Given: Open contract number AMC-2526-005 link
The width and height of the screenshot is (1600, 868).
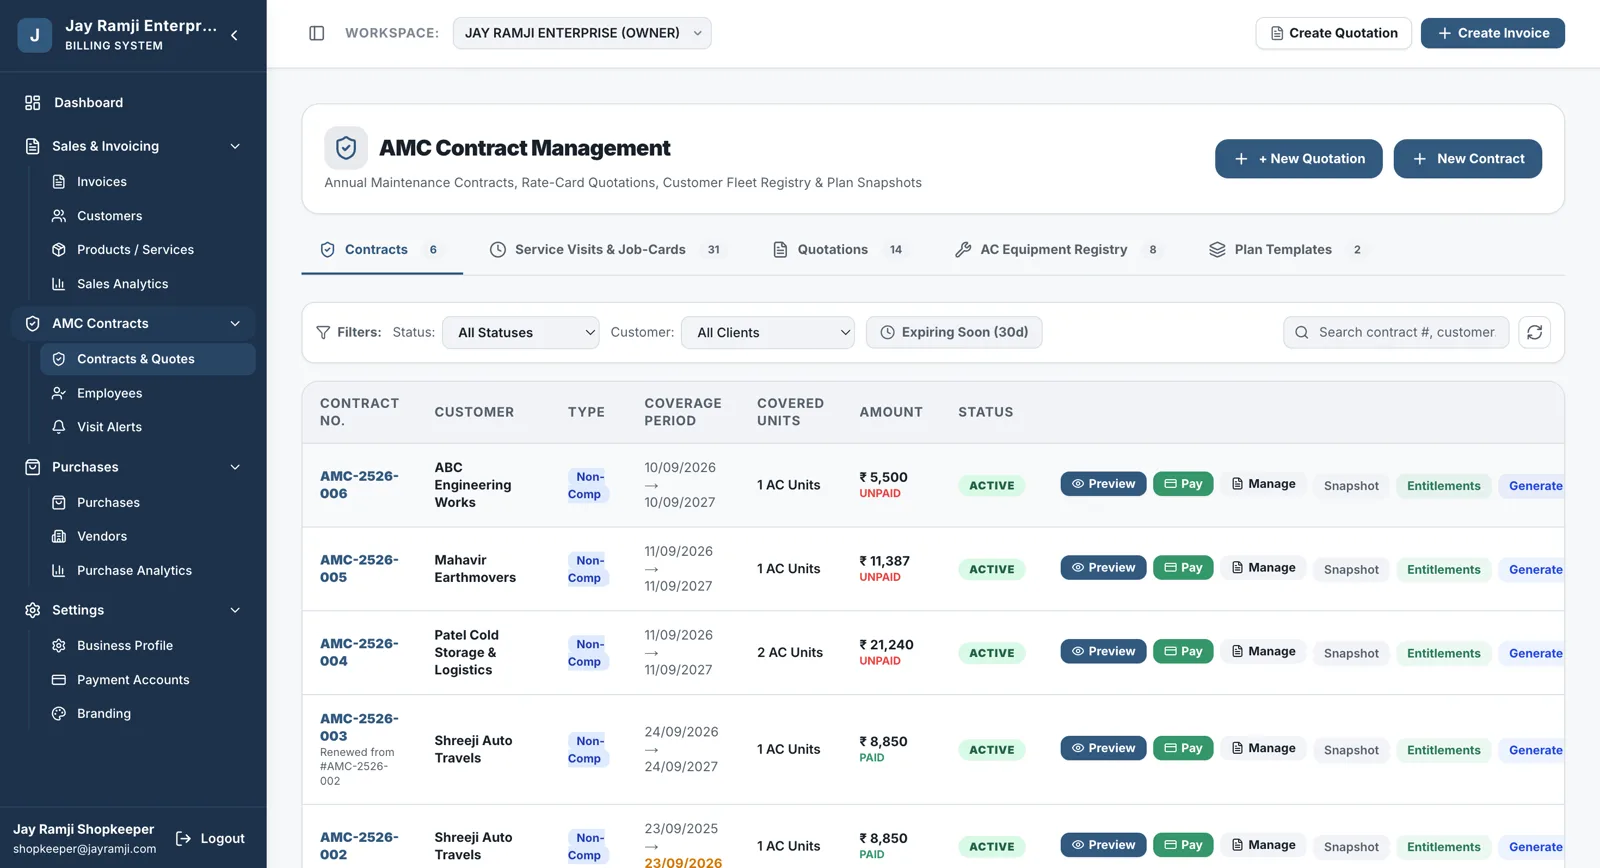Looking at the screenshot, I should click(x=359, y=569).
